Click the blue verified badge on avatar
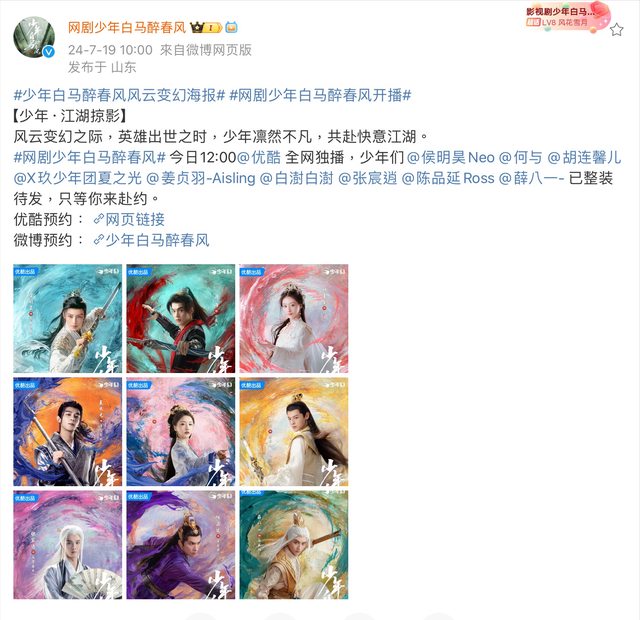The image size is (640, 620). pos(49,51)
